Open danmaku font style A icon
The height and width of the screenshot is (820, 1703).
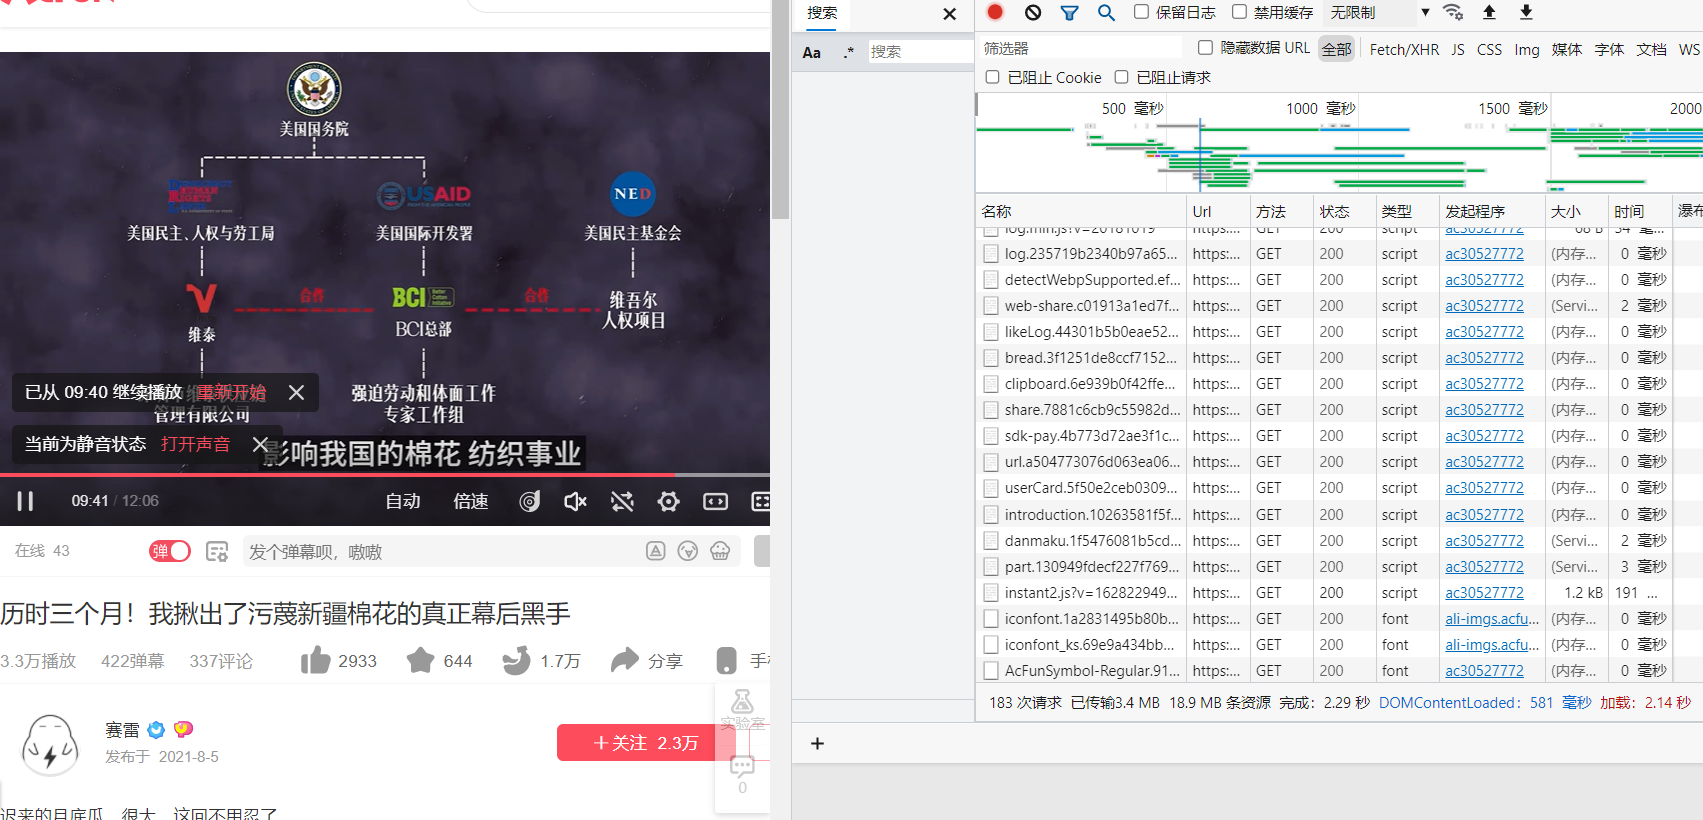click(x=656, y=551)
